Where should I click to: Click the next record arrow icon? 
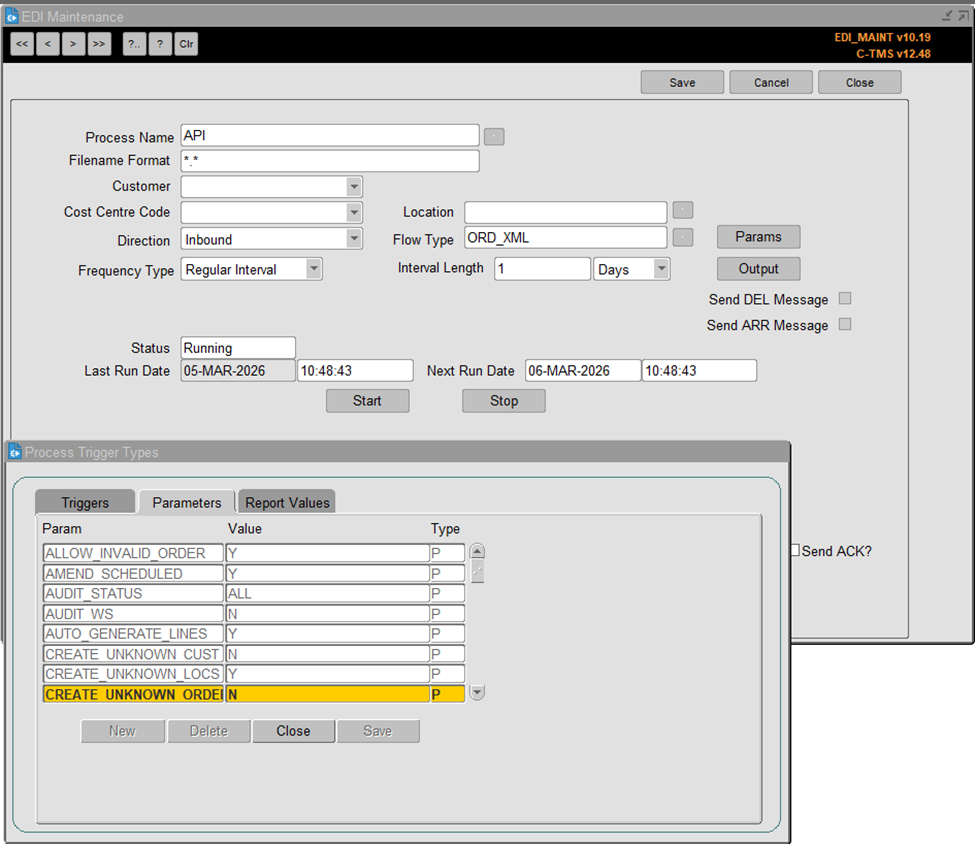click(72, 43)
